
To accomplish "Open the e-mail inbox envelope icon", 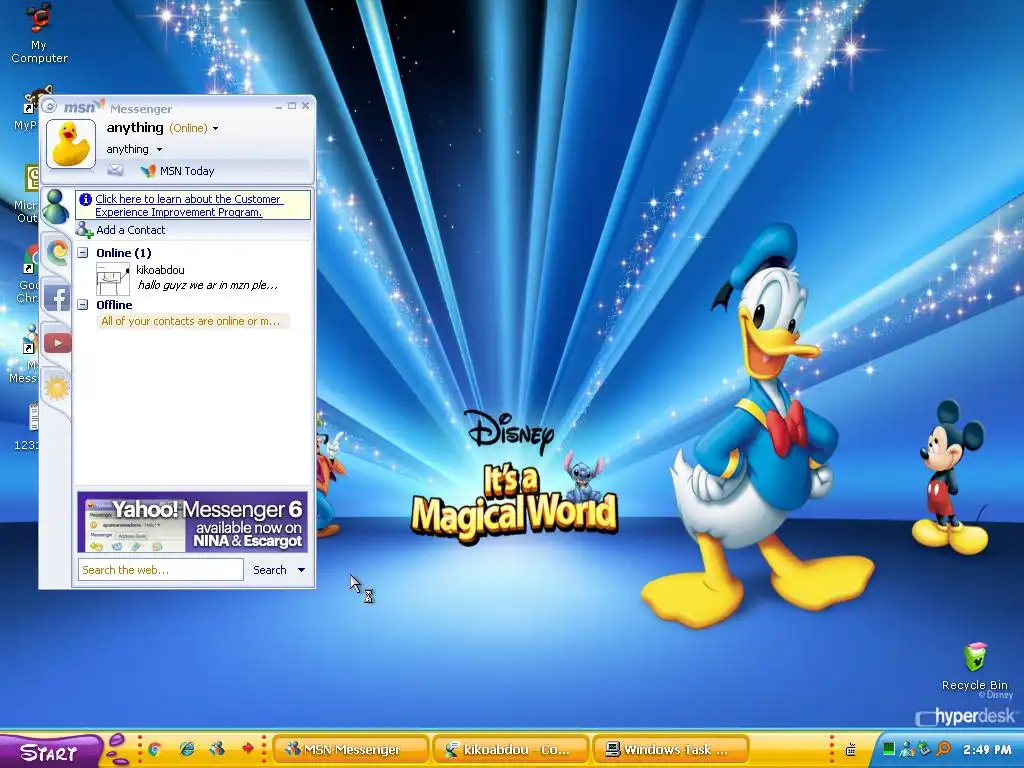I will [115, 170].
